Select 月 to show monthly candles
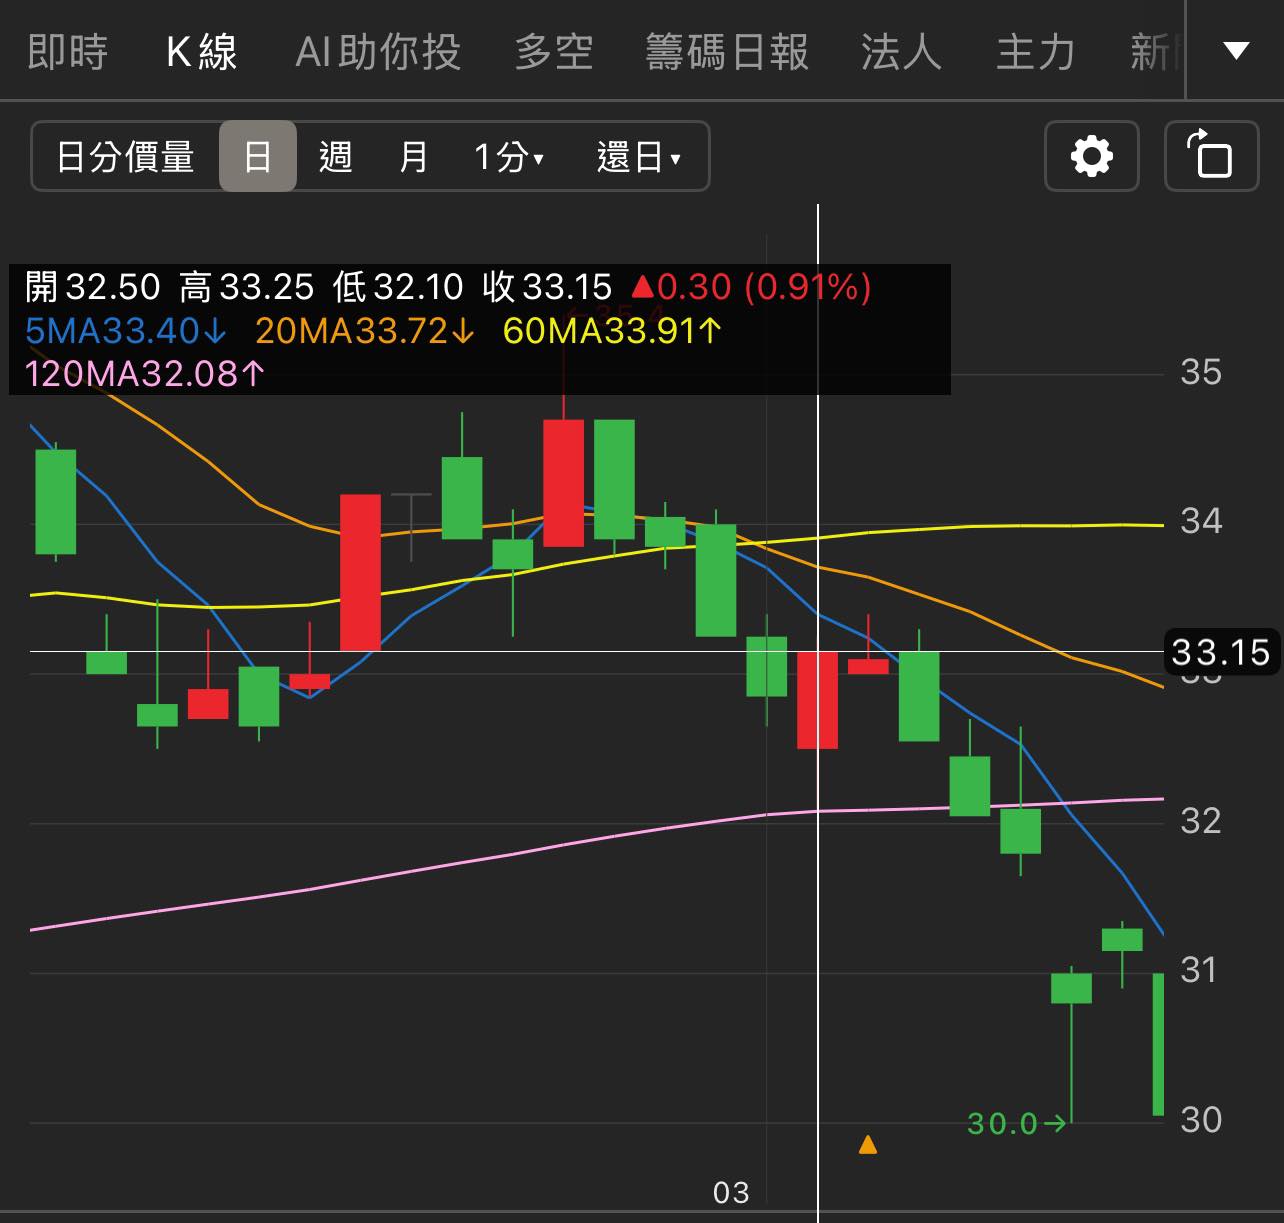Viewport: 1284px width, 1223px height. (413, 156)
